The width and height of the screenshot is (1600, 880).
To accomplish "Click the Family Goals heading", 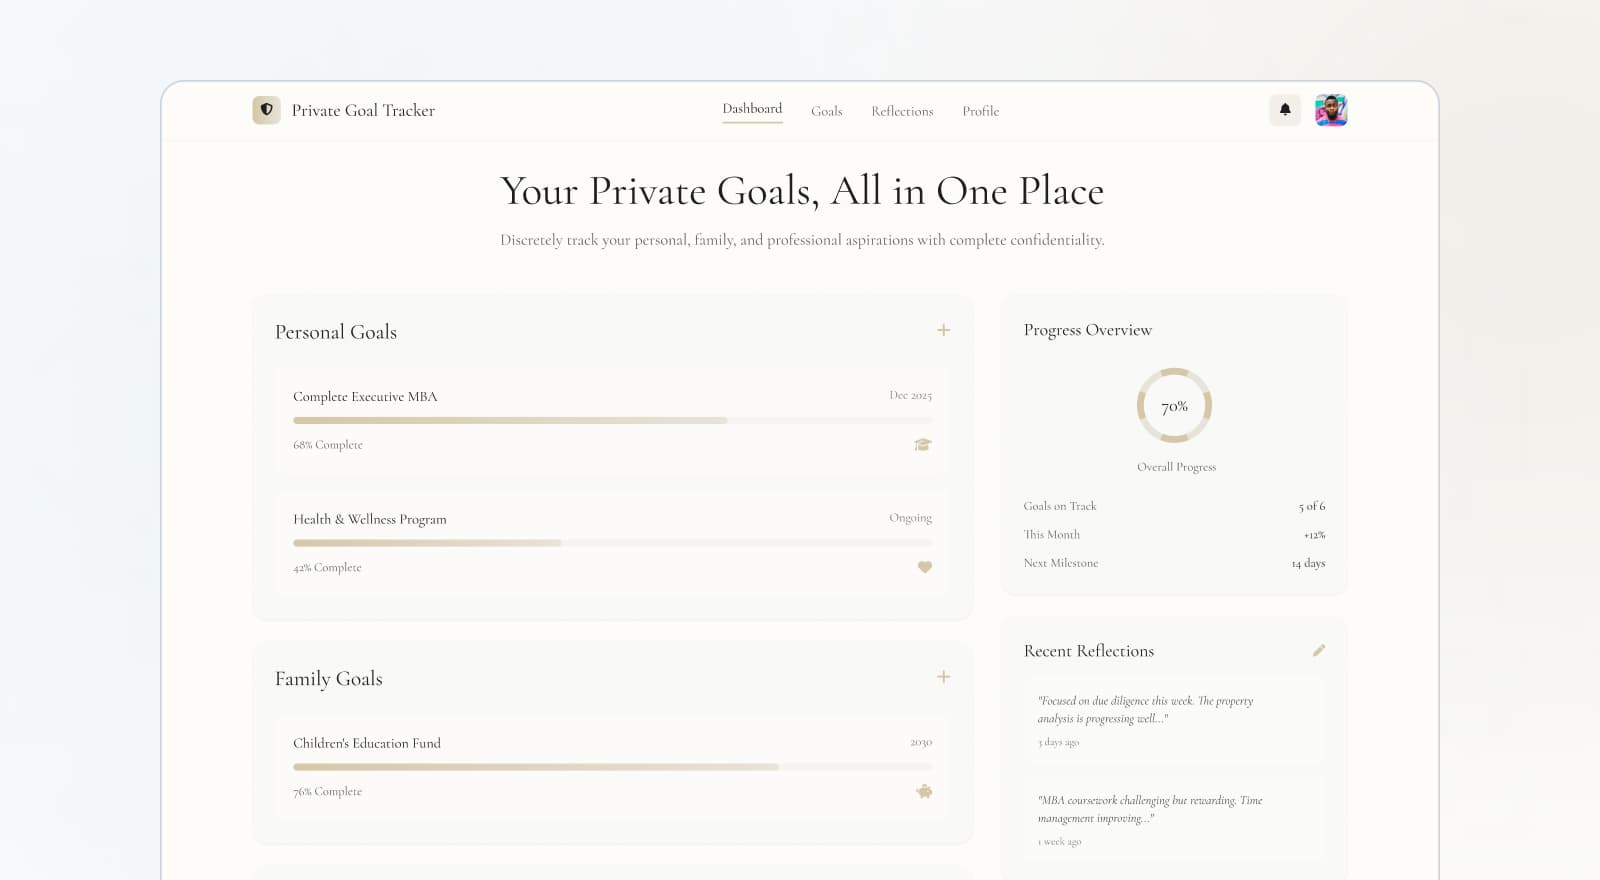I will (x=329, y=679).
